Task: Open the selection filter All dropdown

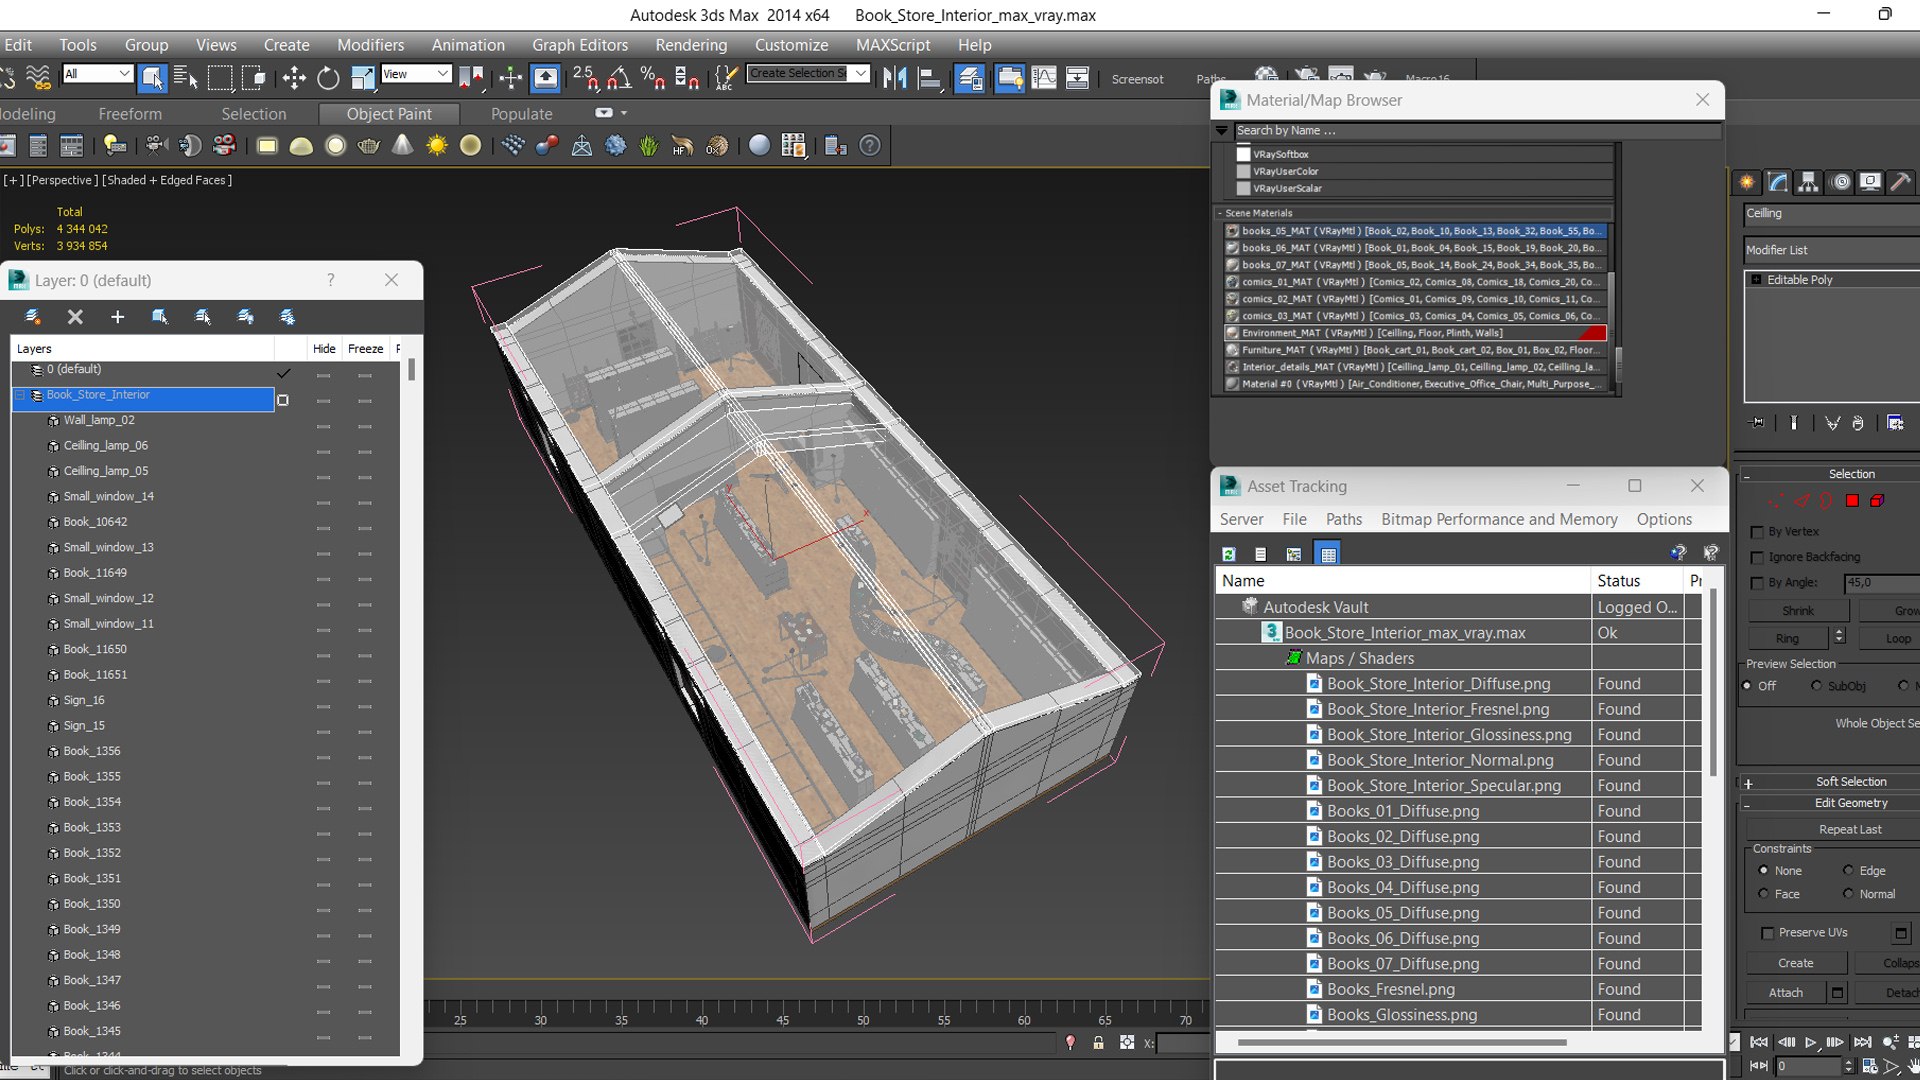Action: [x=97, y=74]
